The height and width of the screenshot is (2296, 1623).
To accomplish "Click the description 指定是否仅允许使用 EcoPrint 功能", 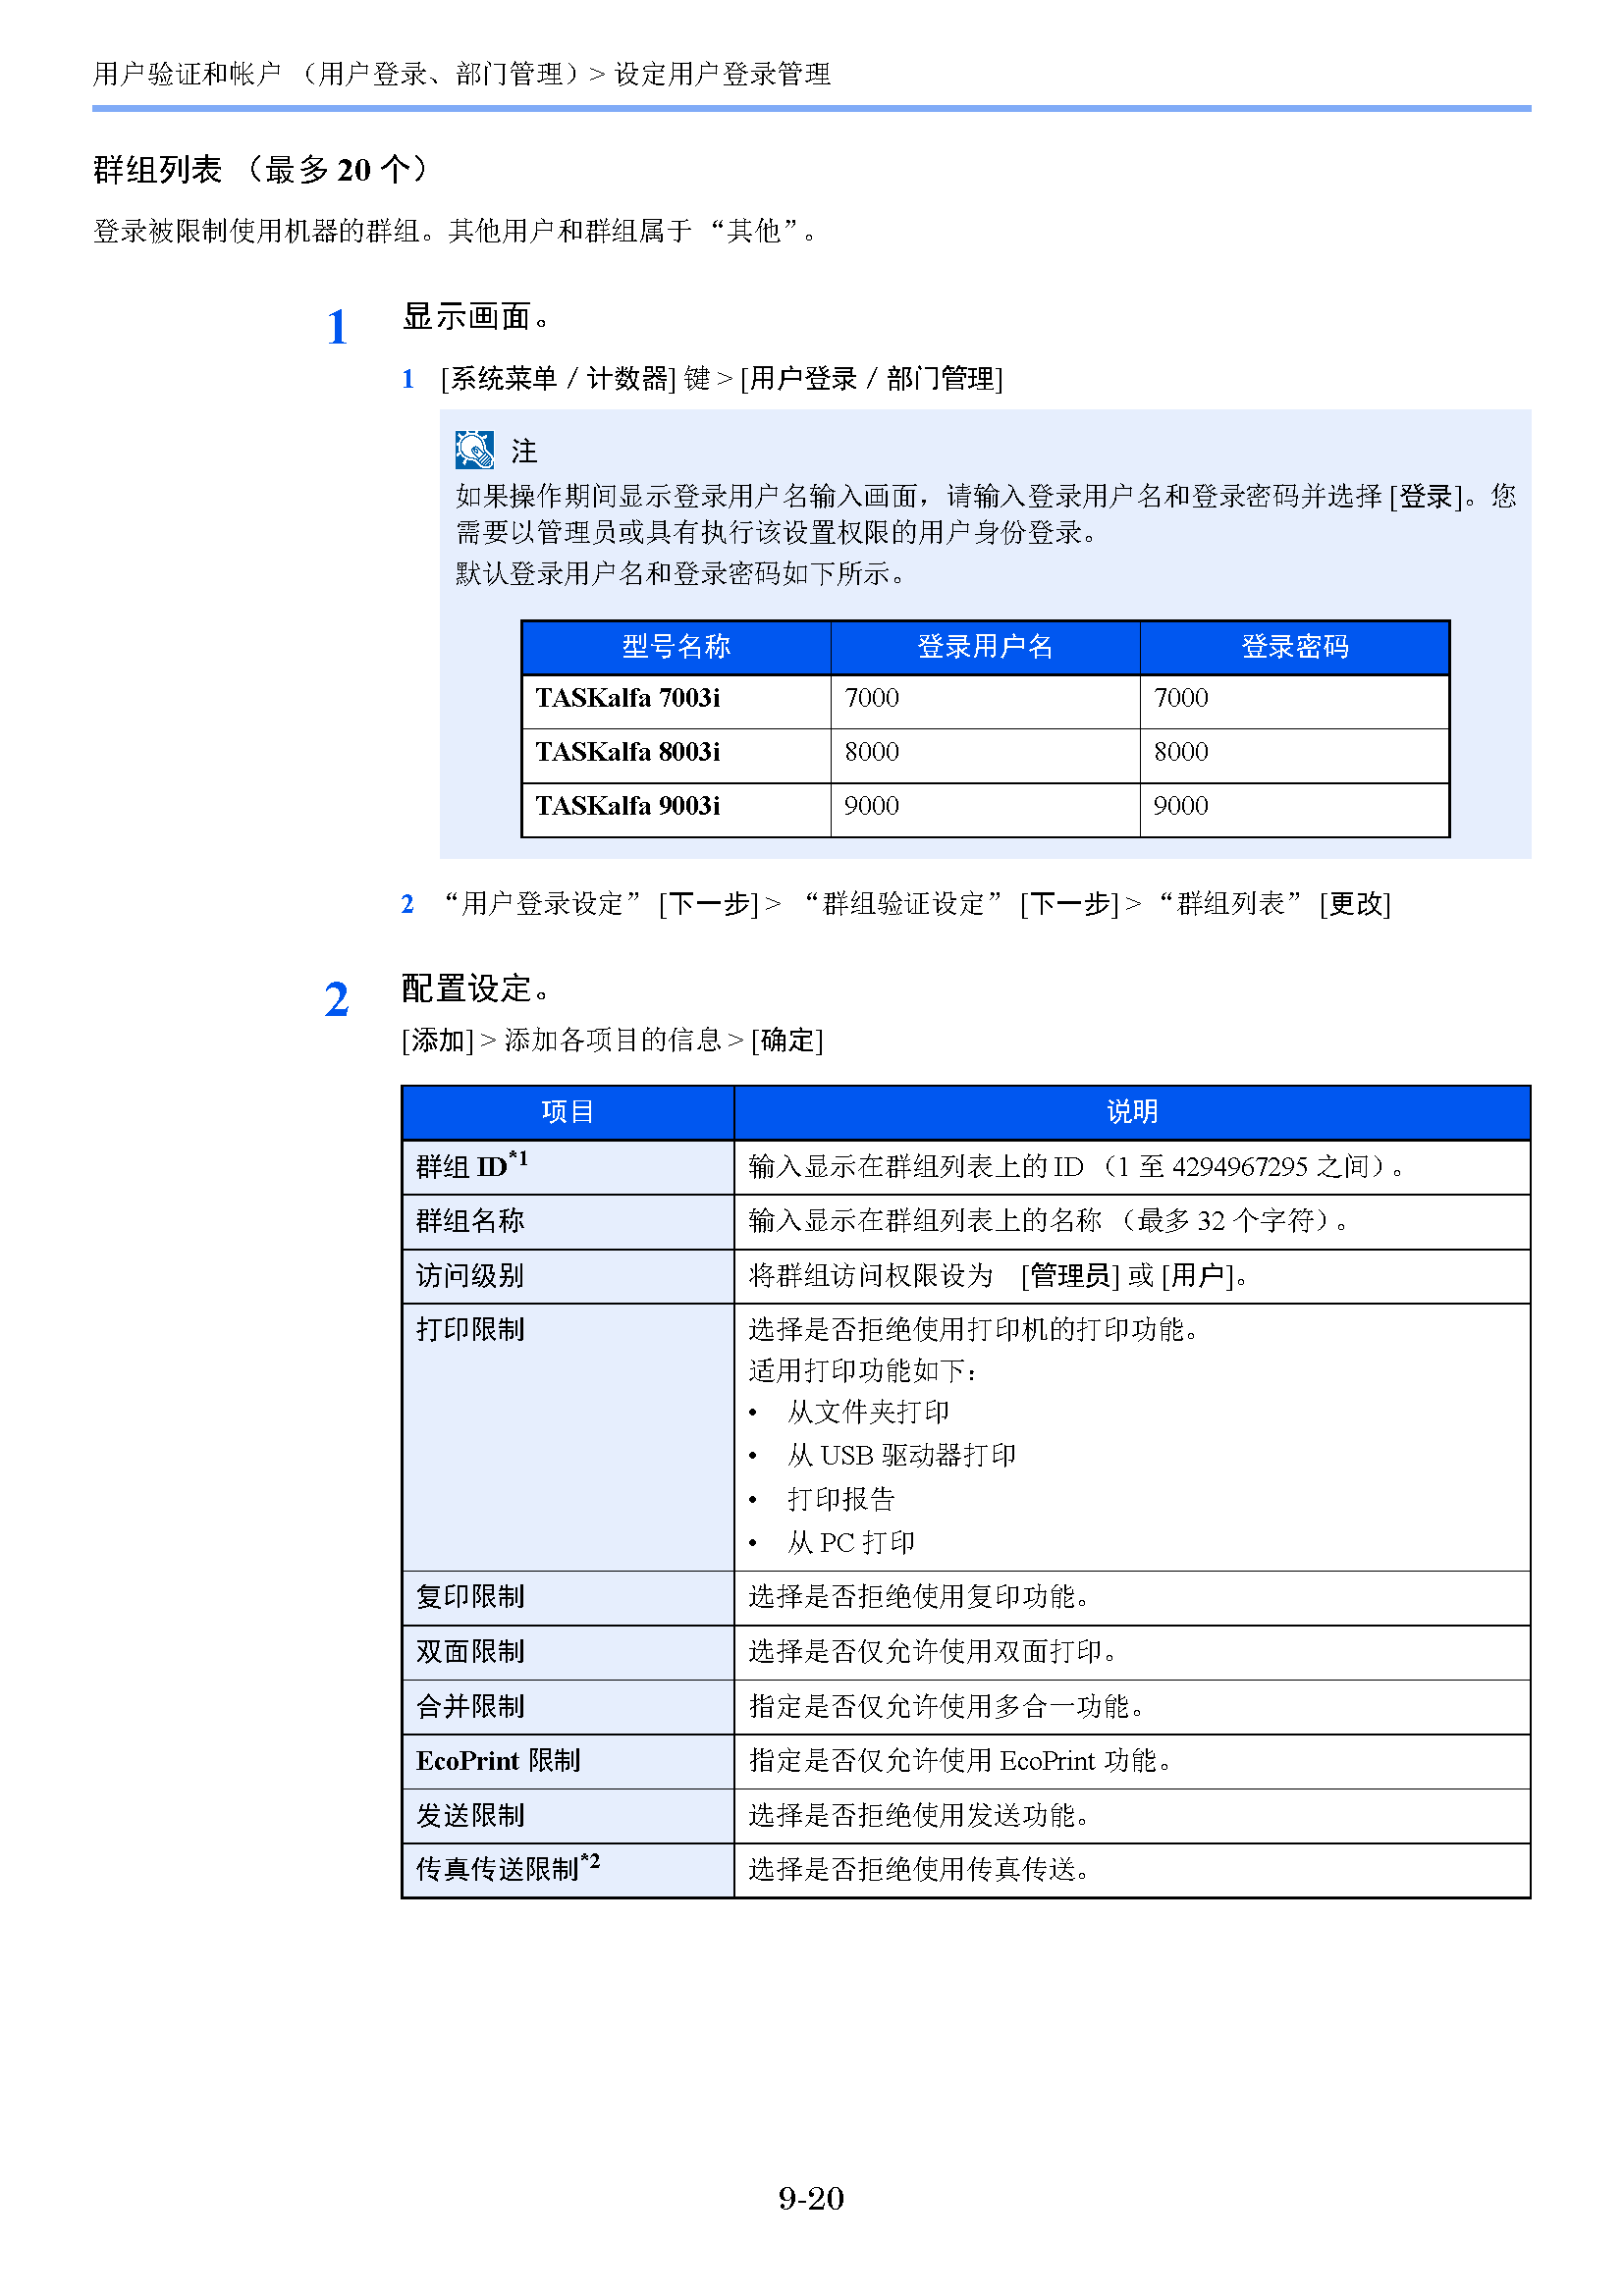I will [x=960, y=1761].
